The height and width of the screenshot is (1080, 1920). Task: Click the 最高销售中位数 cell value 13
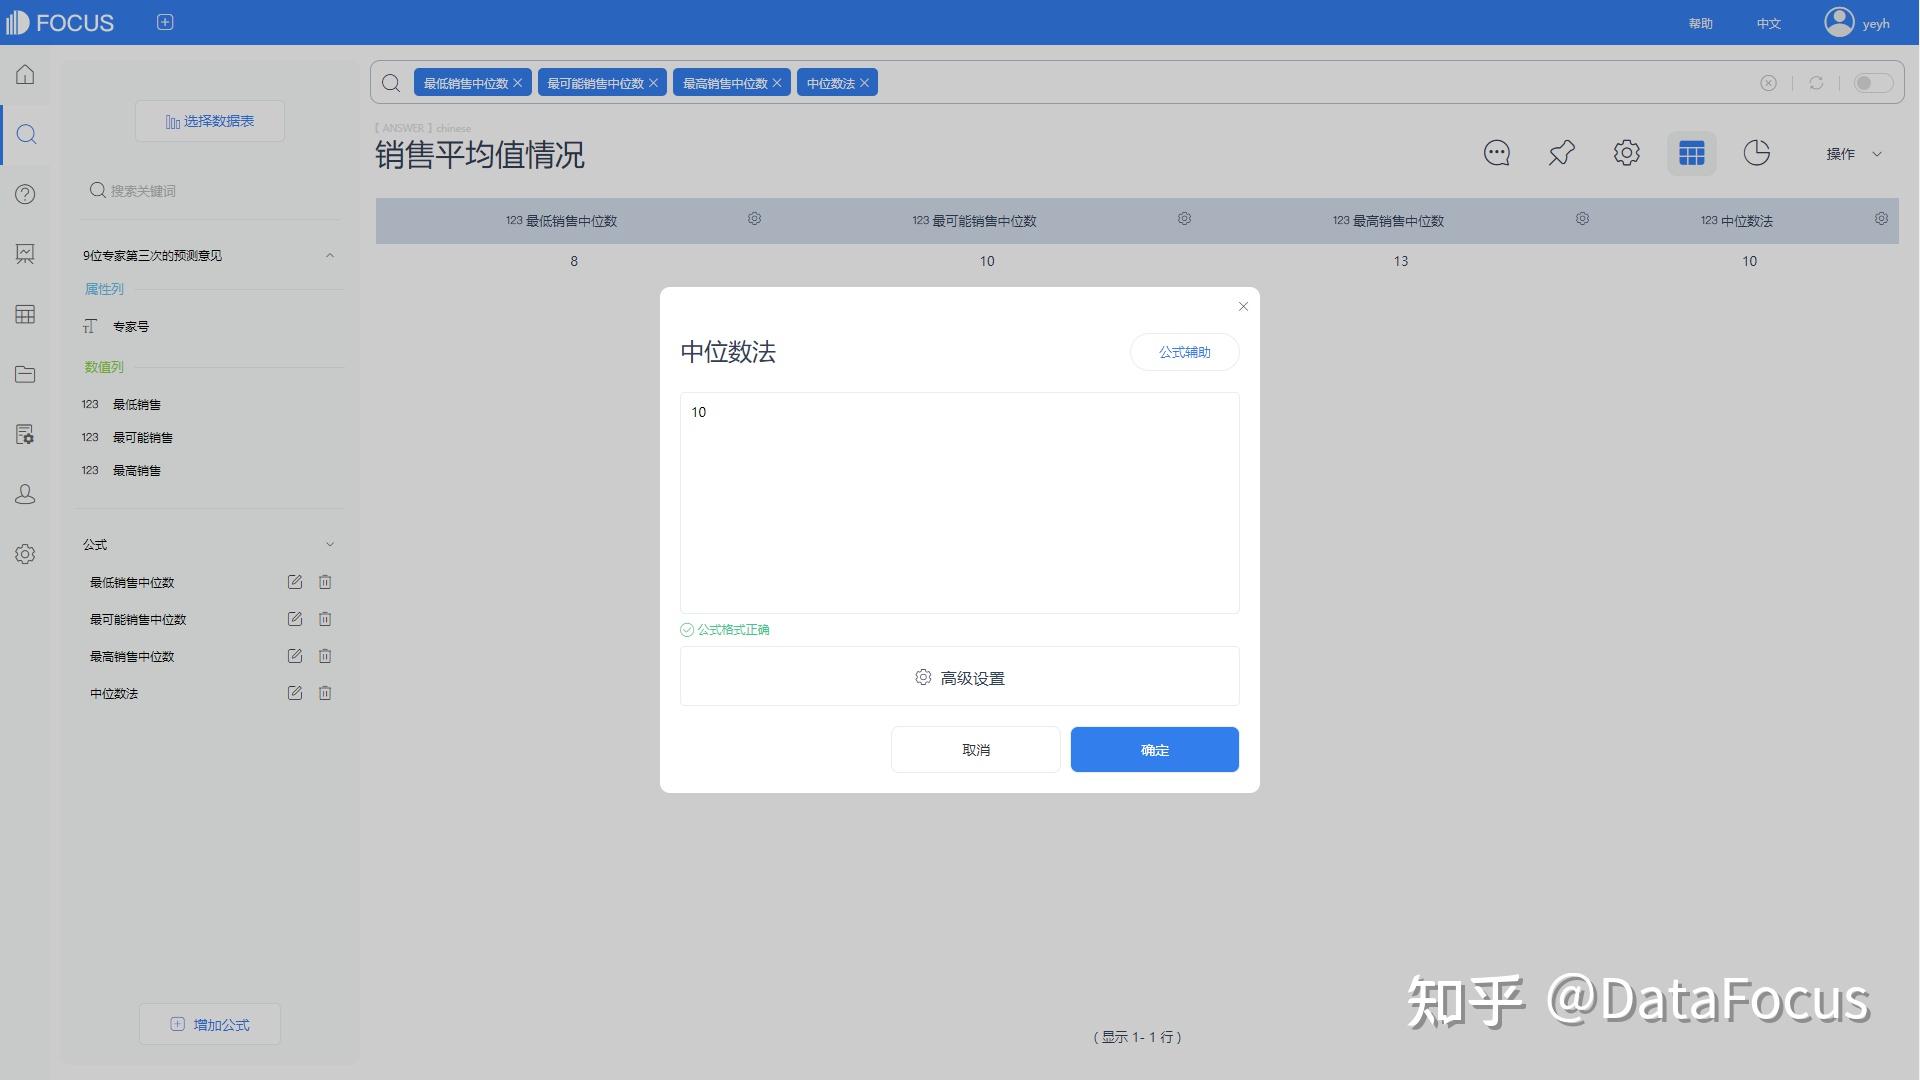pyautogui.click(x=1400, y=261)
